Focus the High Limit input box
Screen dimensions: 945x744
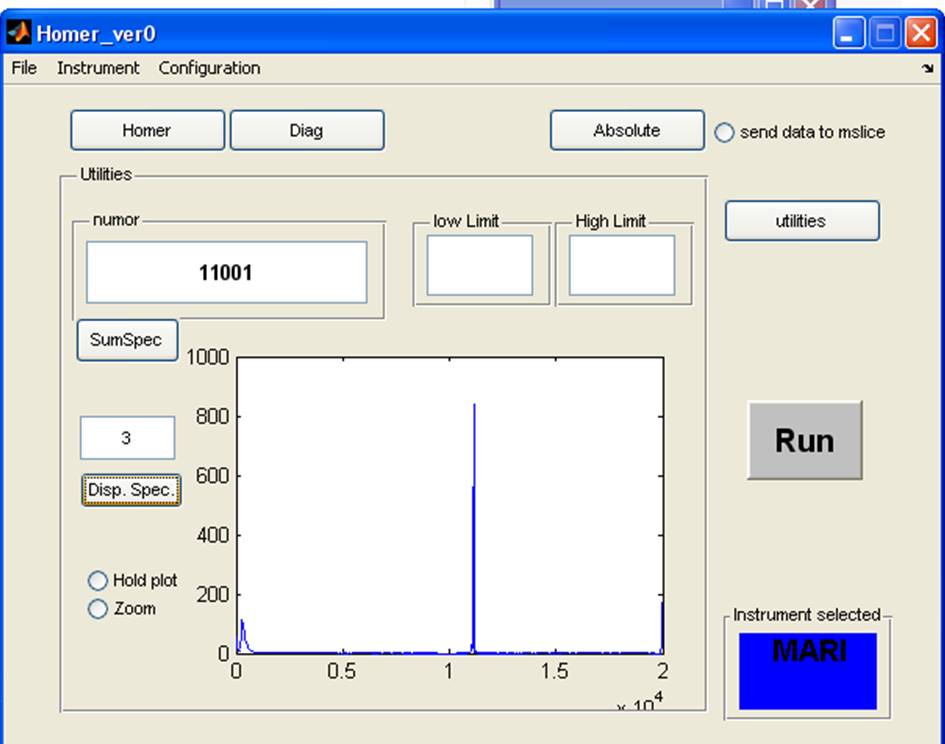click(622, 265)
